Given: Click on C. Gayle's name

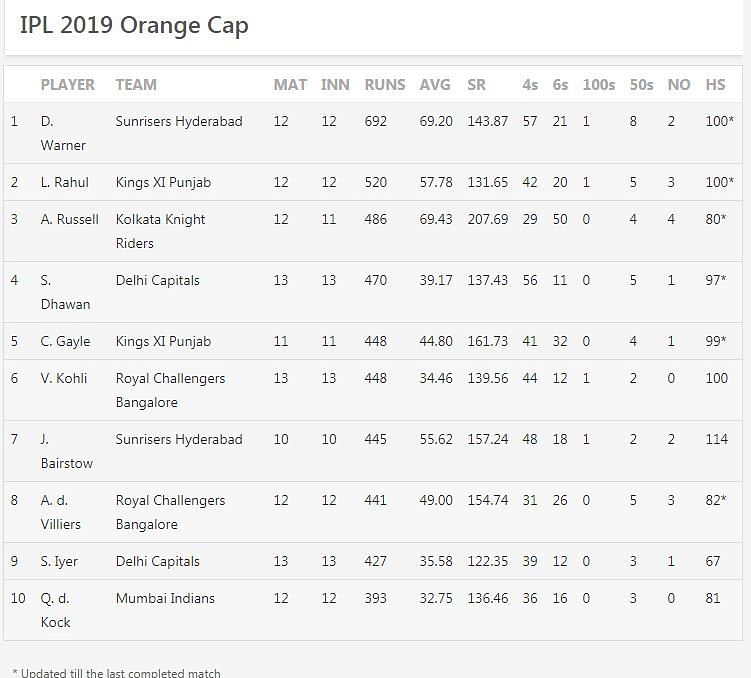Looking at the screenshot, I should click(66, 341).
